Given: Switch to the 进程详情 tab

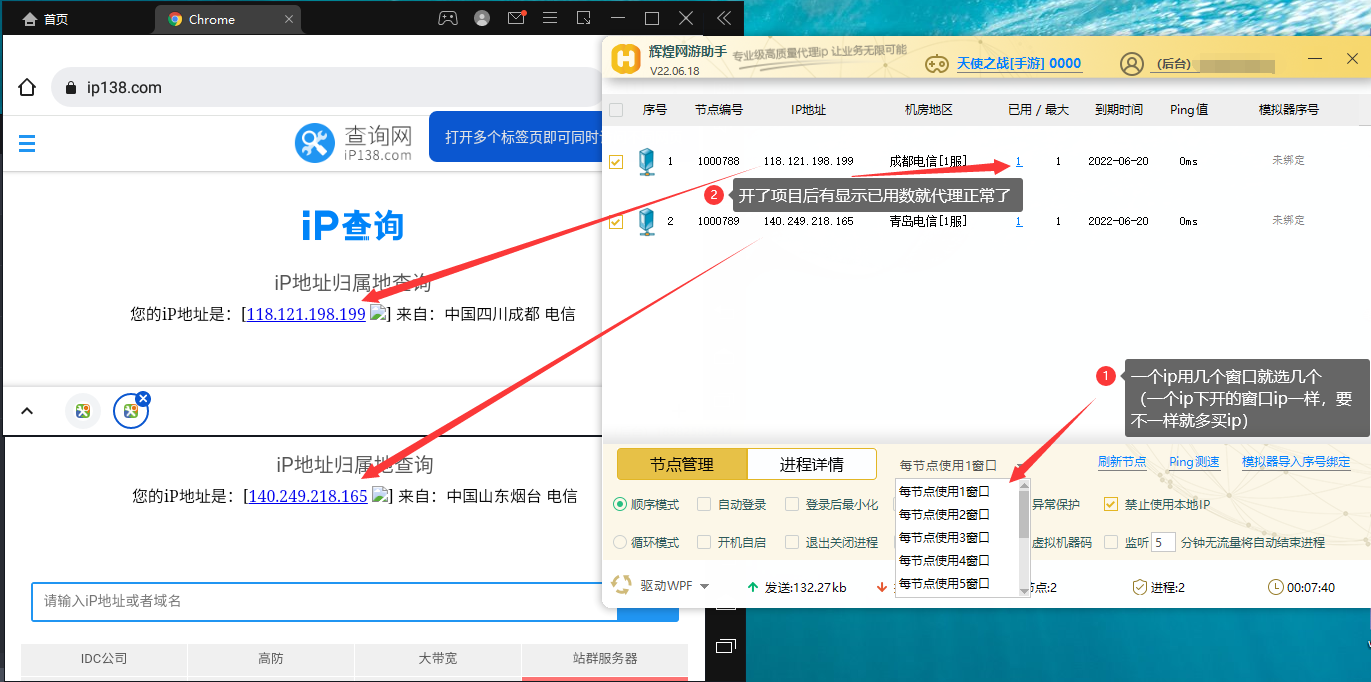Looking at the screenshot, I should 811,465.
